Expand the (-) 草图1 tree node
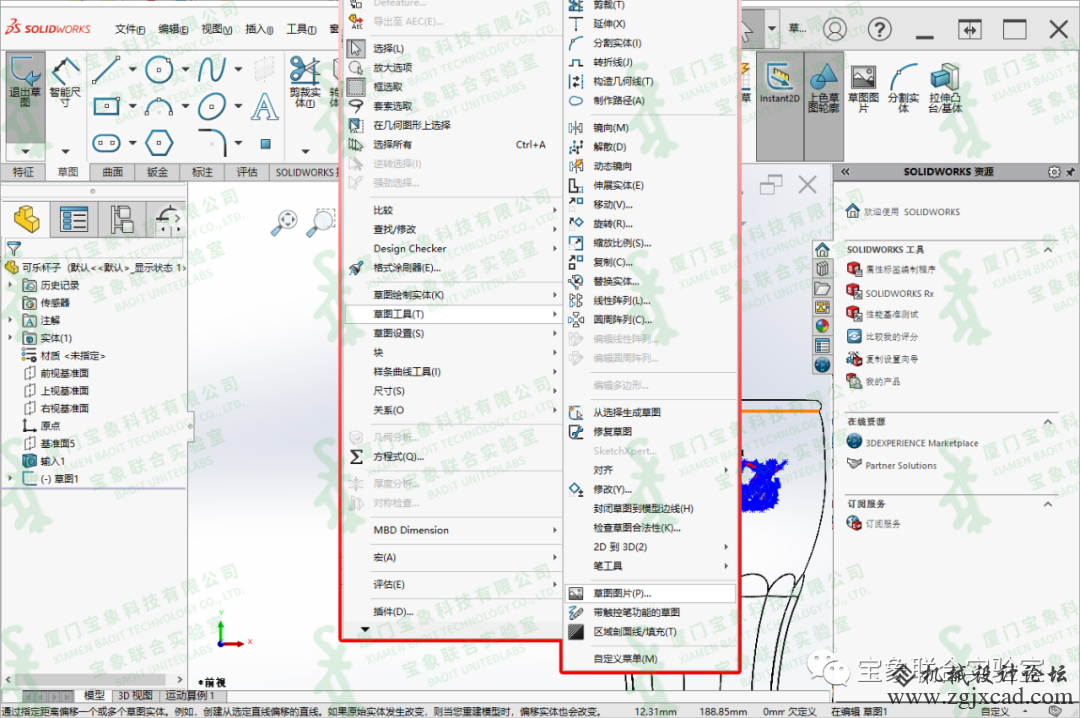Viewport: 1080px width, 718px height. point(10,478)
